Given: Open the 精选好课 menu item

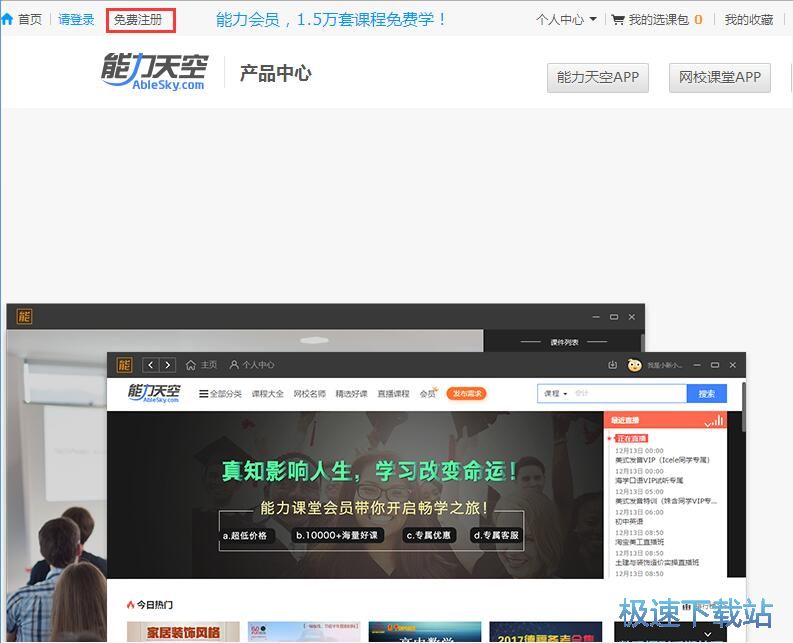Looking at the screenshot, I should [351, 394].
